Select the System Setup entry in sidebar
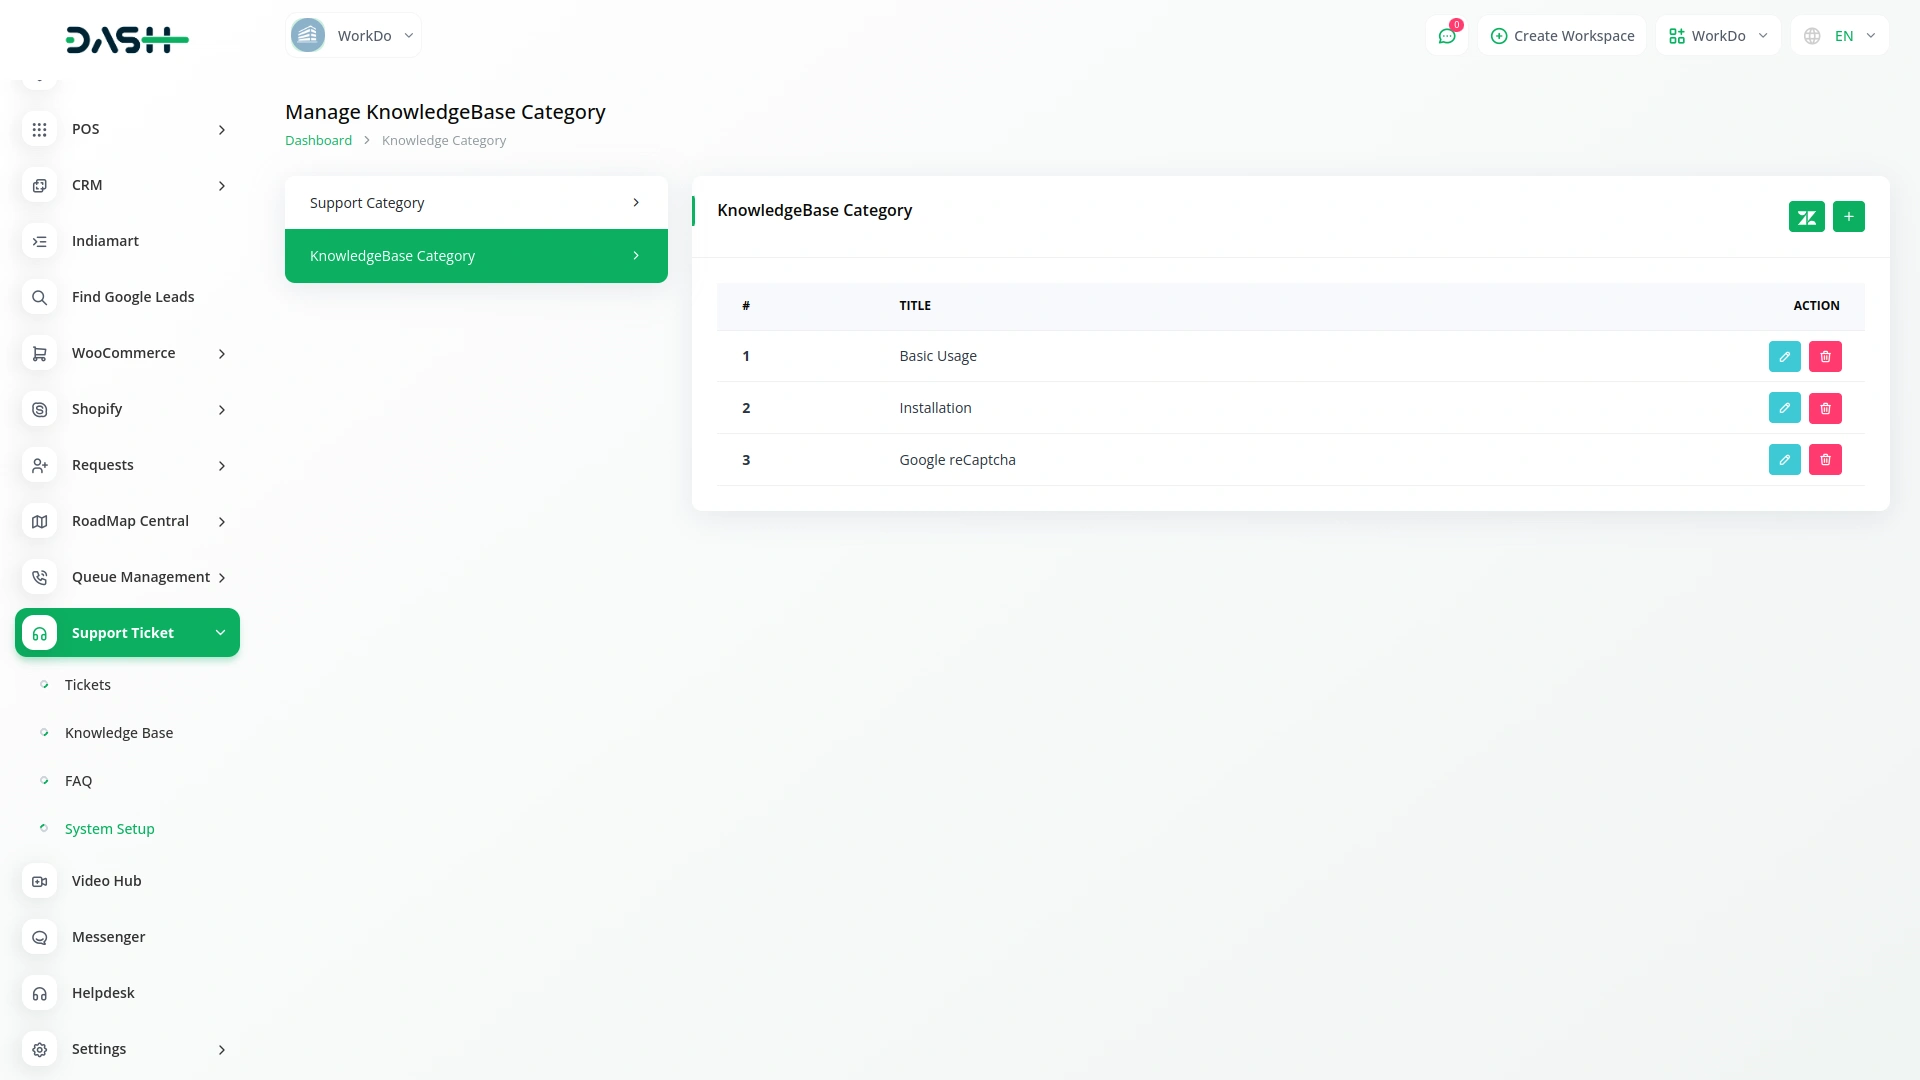 109,828
